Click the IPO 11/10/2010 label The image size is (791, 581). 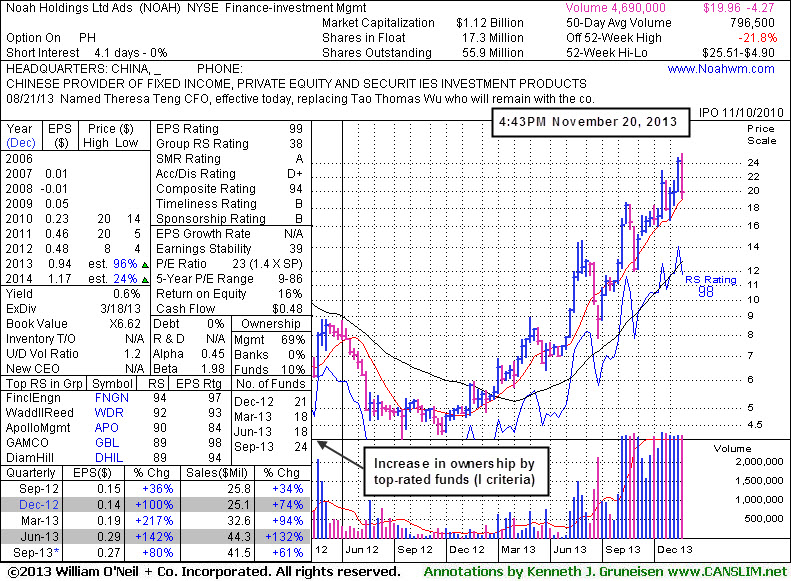741,112
